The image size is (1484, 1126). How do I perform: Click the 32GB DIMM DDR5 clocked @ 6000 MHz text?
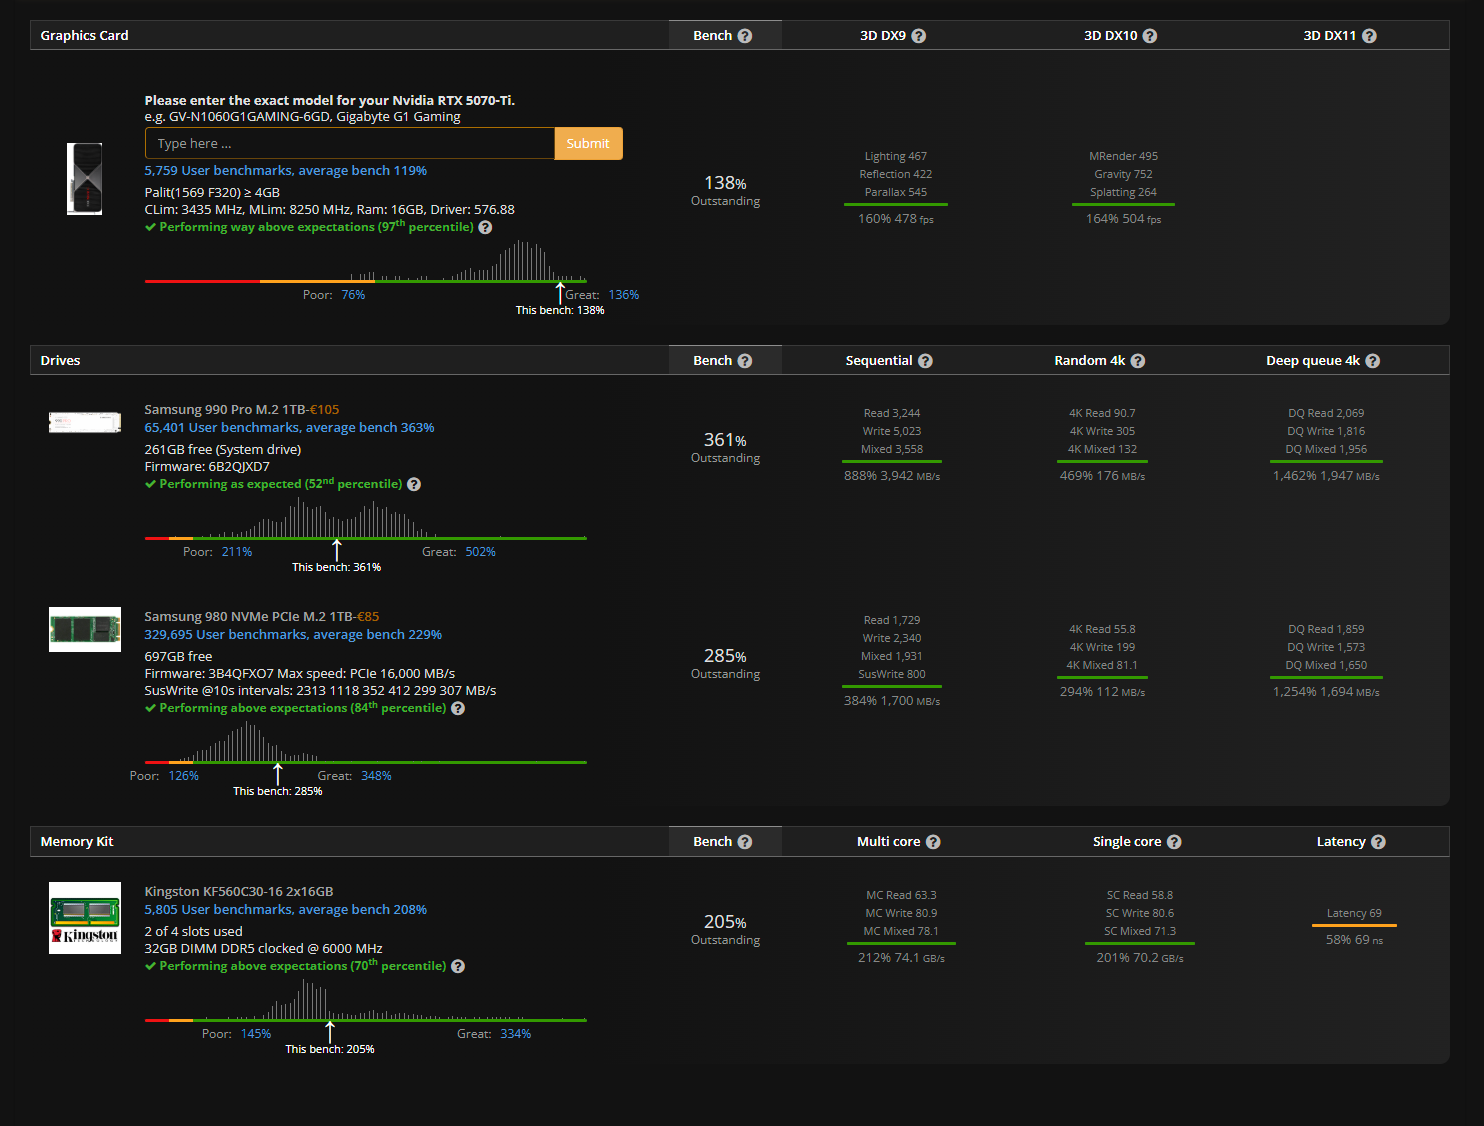tap(264, 949)
